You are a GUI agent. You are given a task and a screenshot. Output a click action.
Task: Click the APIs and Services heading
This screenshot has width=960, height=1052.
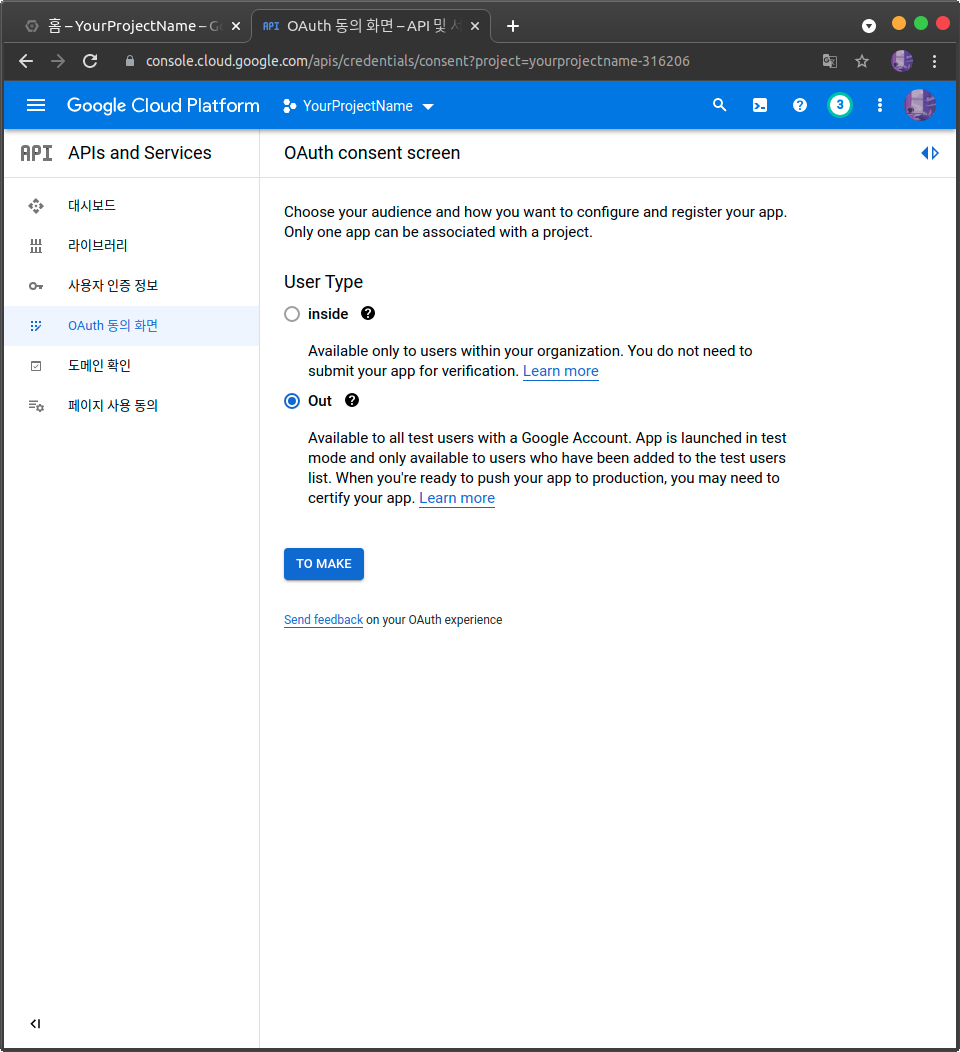click(140, 153)
